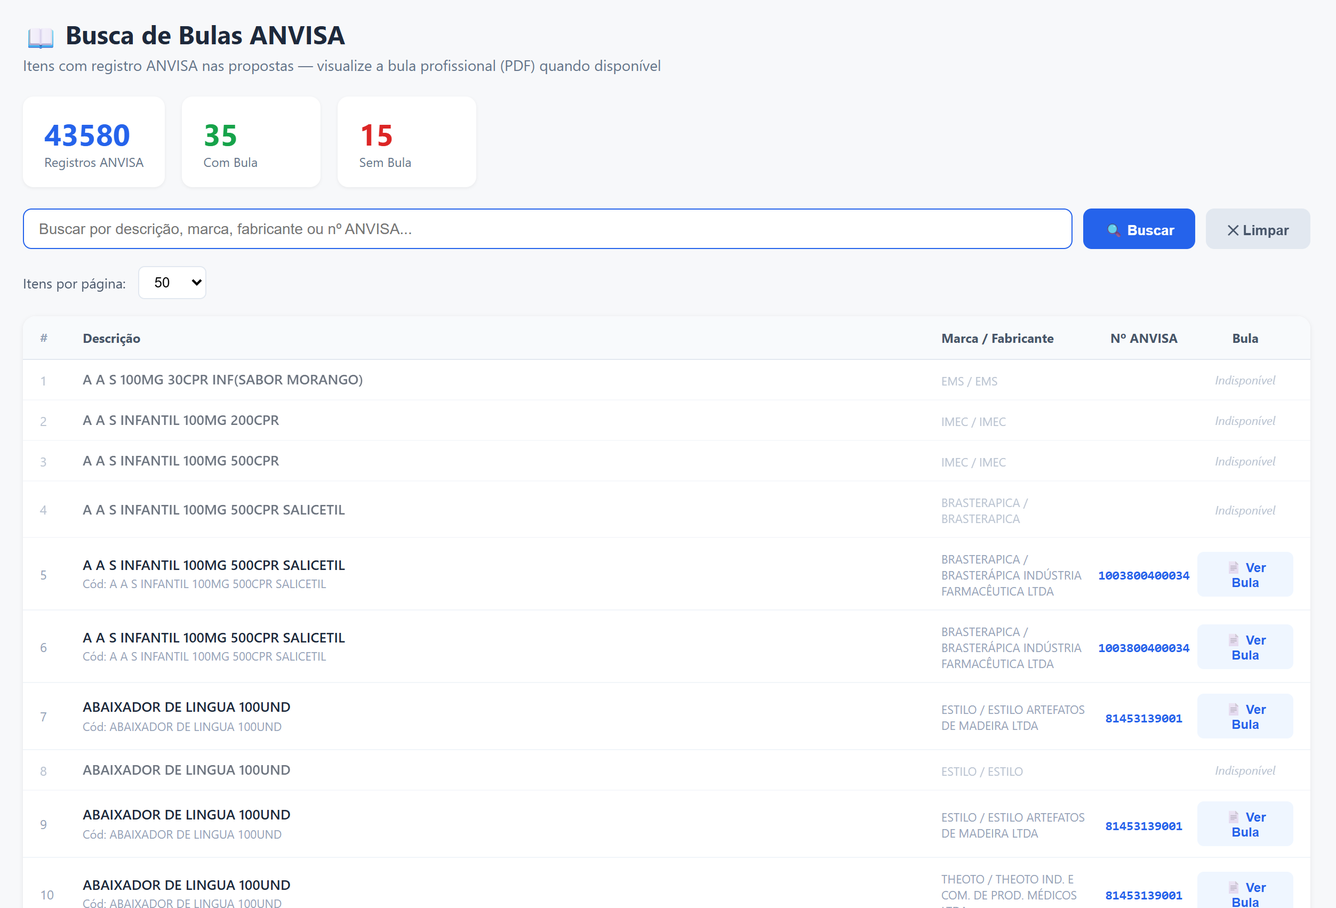Click the Buscar search button
This screenshot has height=908, width=1336.
coord(1139,229)
